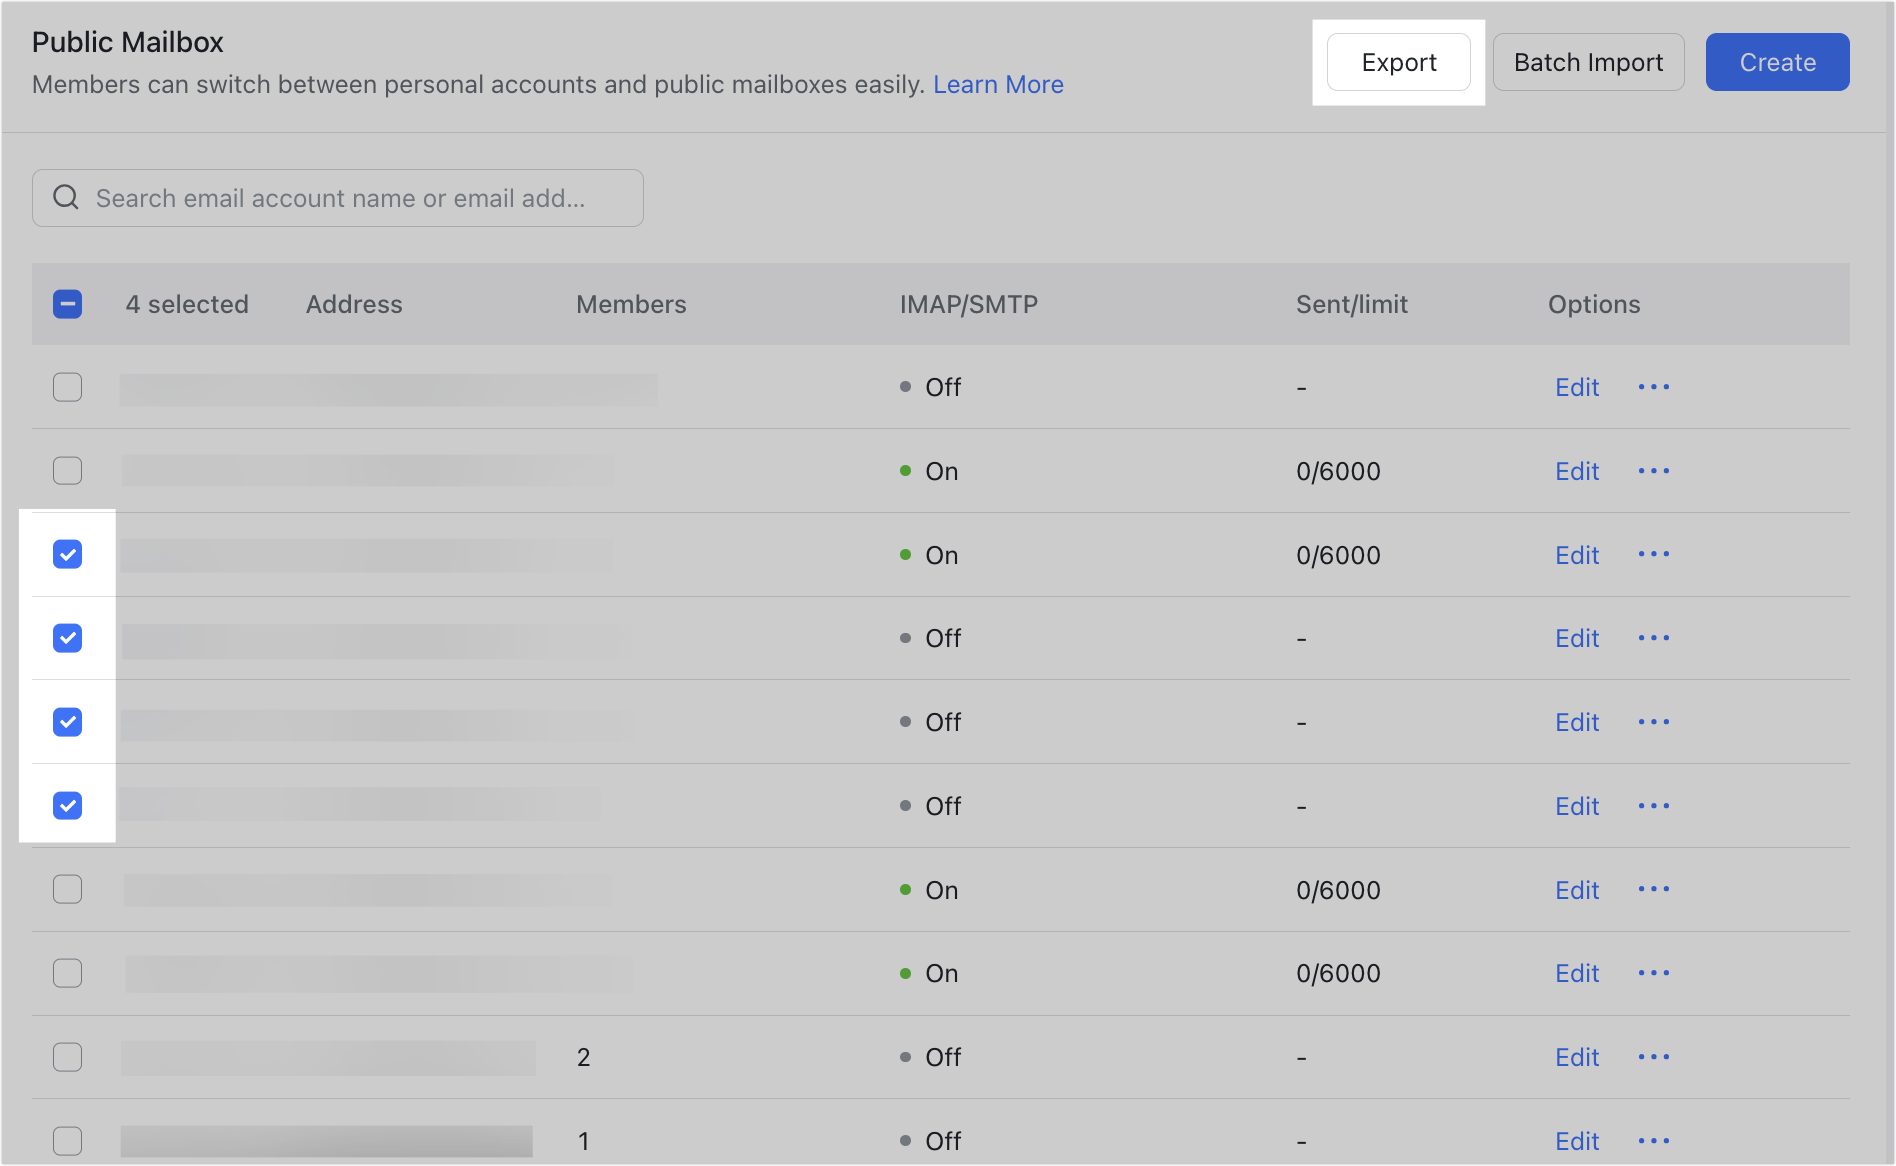
Task: Open more options for the first checked row
Action: (1653, 554)
